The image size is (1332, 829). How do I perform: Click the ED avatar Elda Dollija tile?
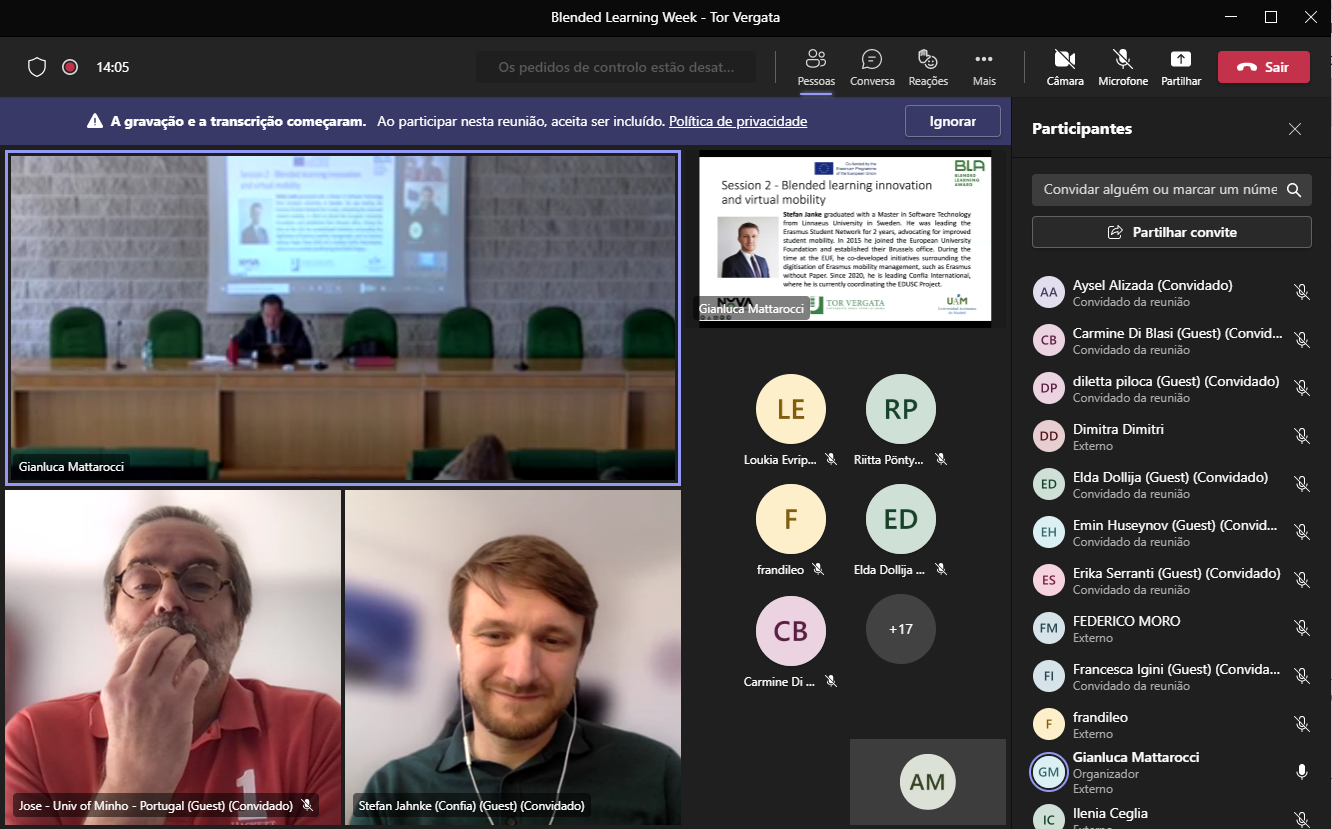pos(901,519)
